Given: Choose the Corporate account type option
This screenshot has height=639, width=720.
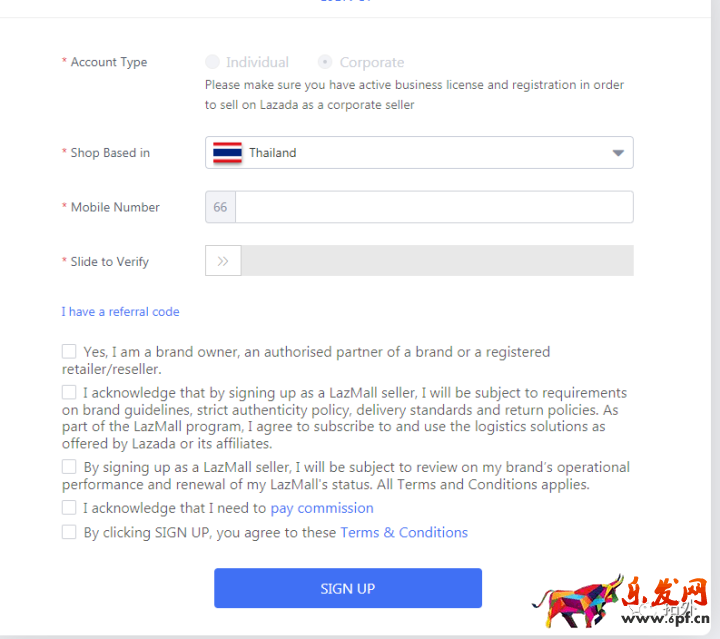Looking at the screenshot, I should tap(325, 62).
